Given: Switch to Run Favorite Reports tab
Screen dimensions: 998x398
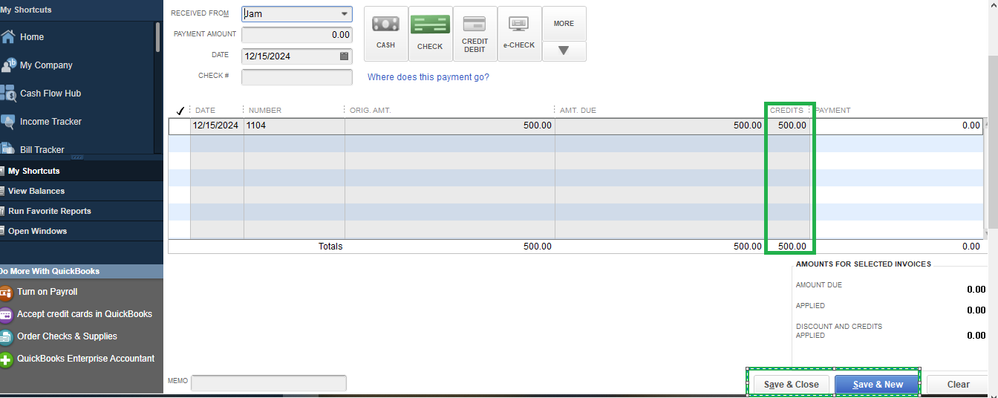Looking at the screenshot, I should coord(81,211).
